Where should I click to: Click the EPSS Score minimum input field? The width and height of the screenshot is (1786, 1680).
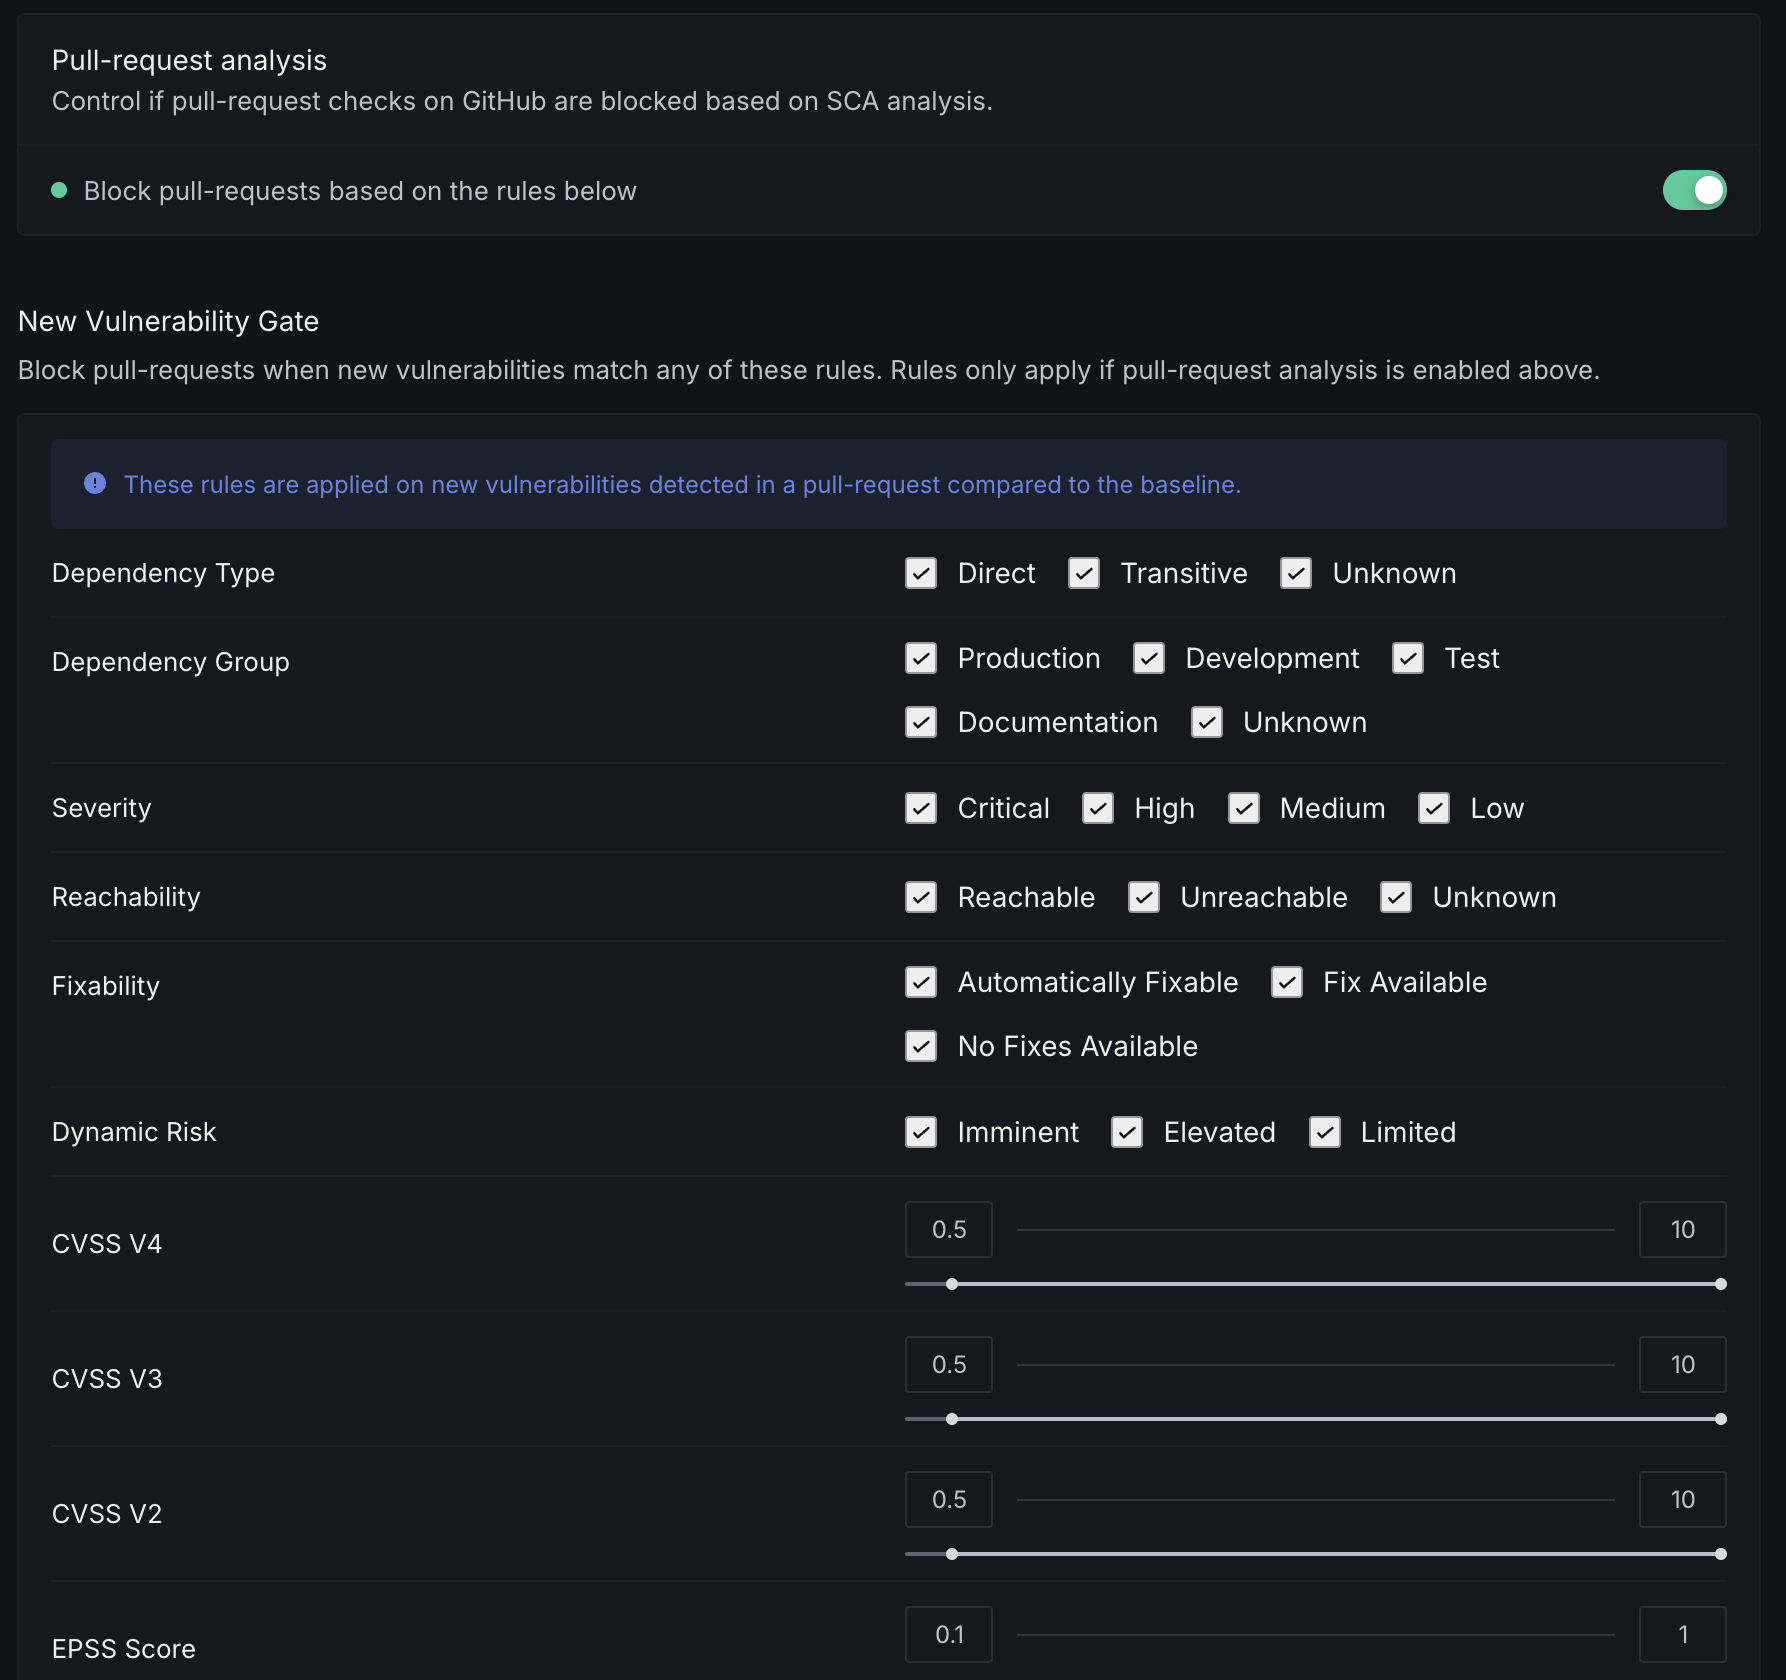pos(948,1634)
